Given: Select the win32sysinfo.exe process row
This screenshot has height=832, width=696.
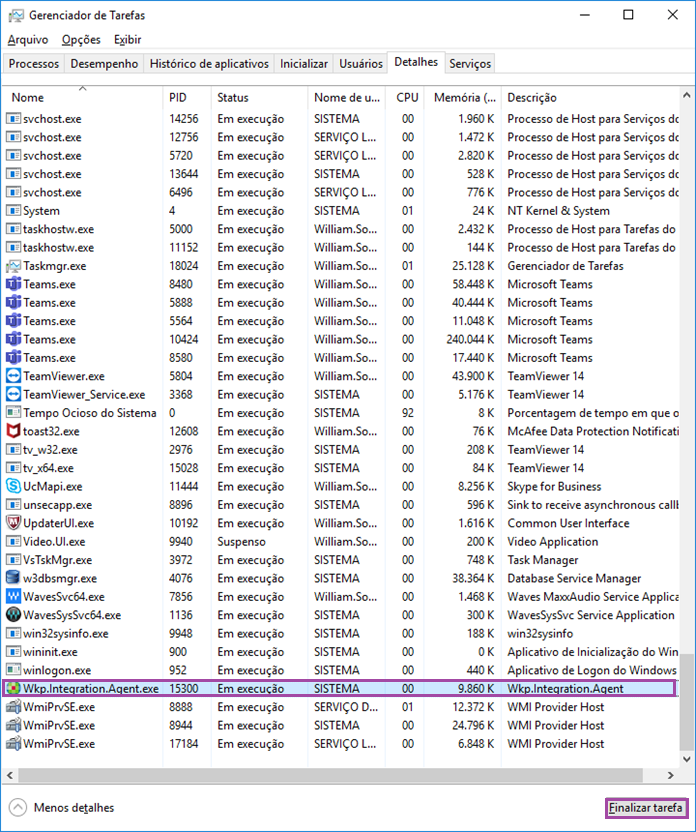Looking at the screenshot, I should tap(341, 634).
